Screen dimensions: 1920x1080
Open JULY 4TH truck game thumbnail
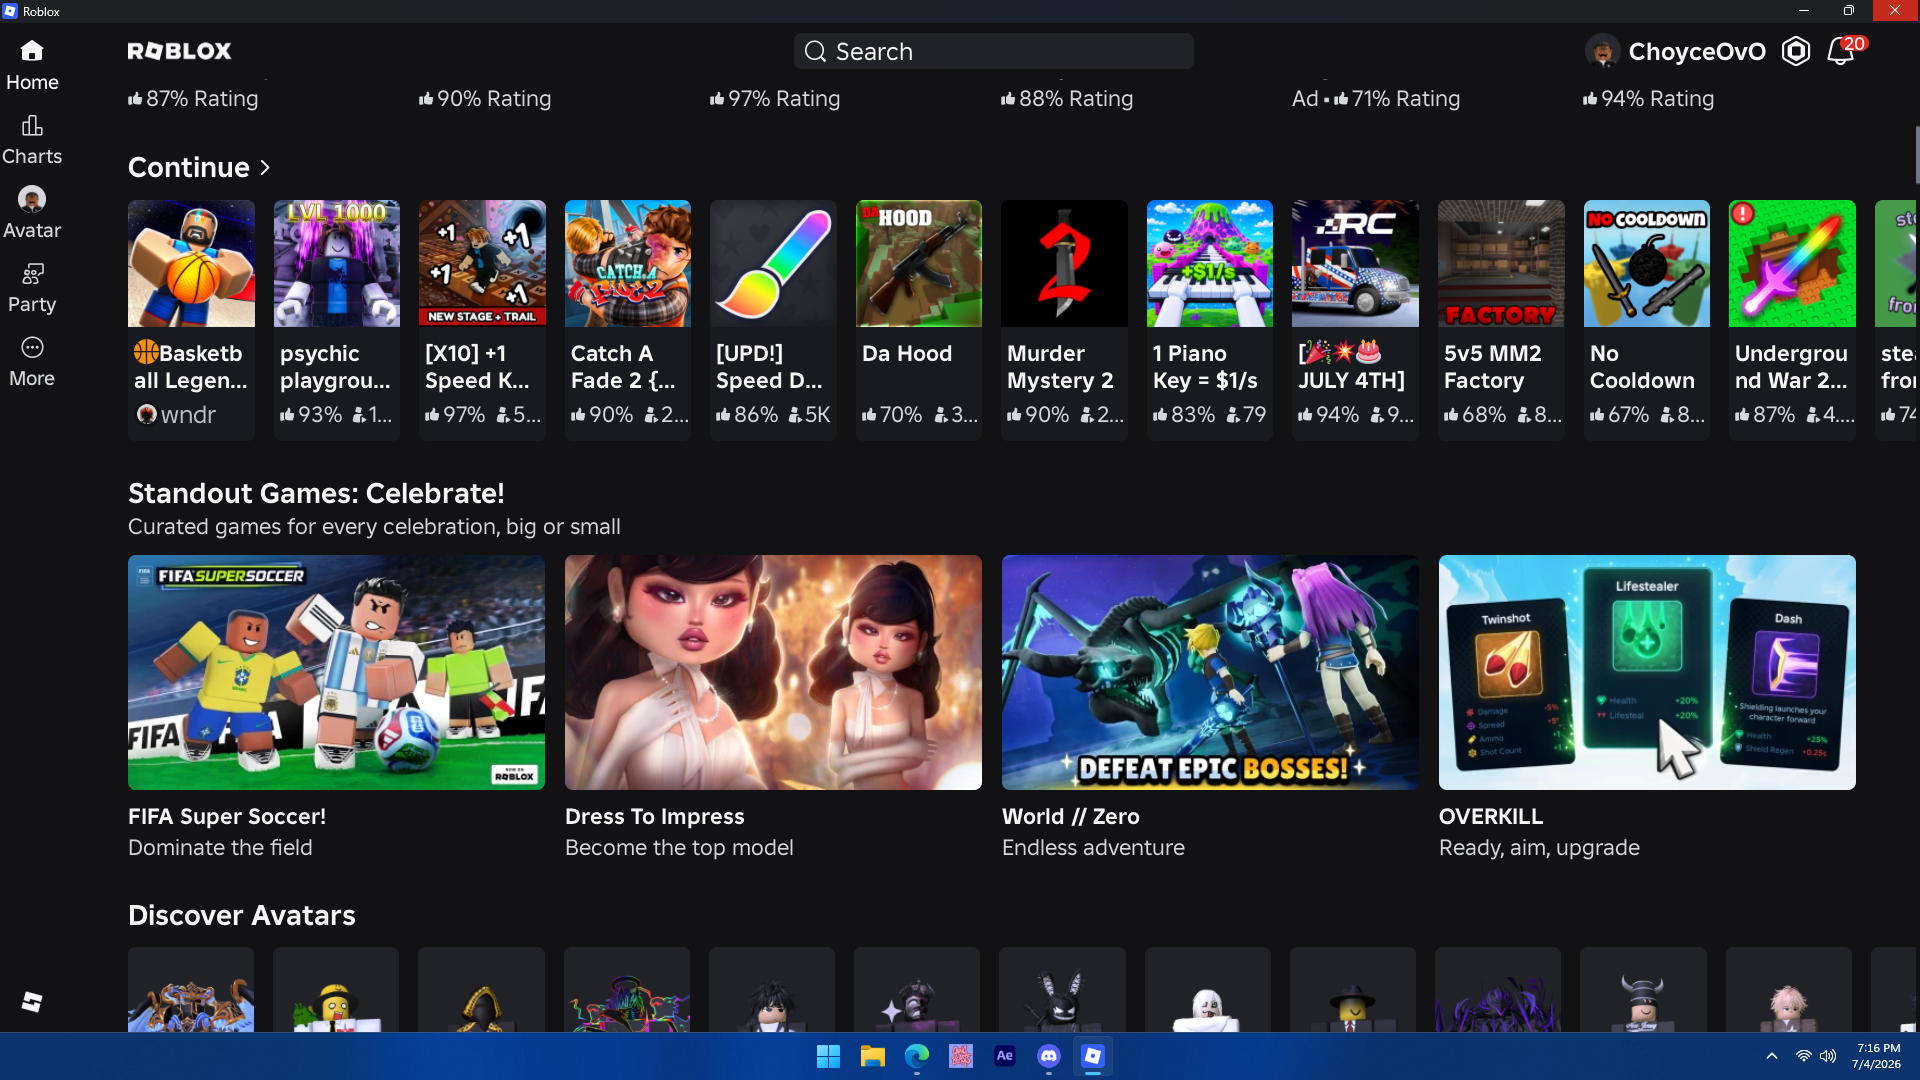pos(1355,263)
